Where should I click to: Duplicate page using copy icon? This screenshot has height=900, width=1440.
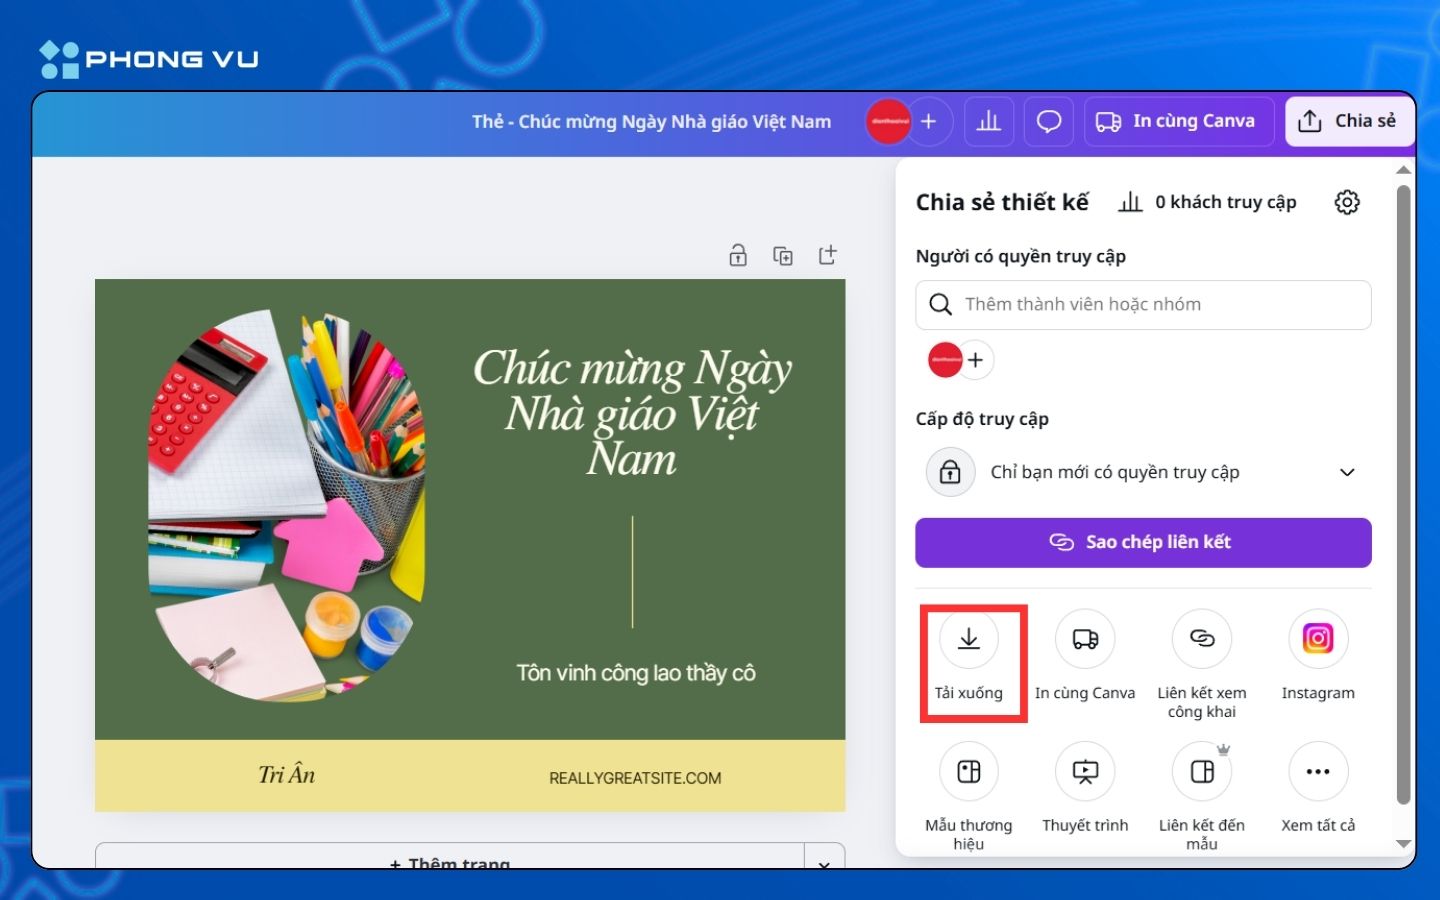(783, 255)
